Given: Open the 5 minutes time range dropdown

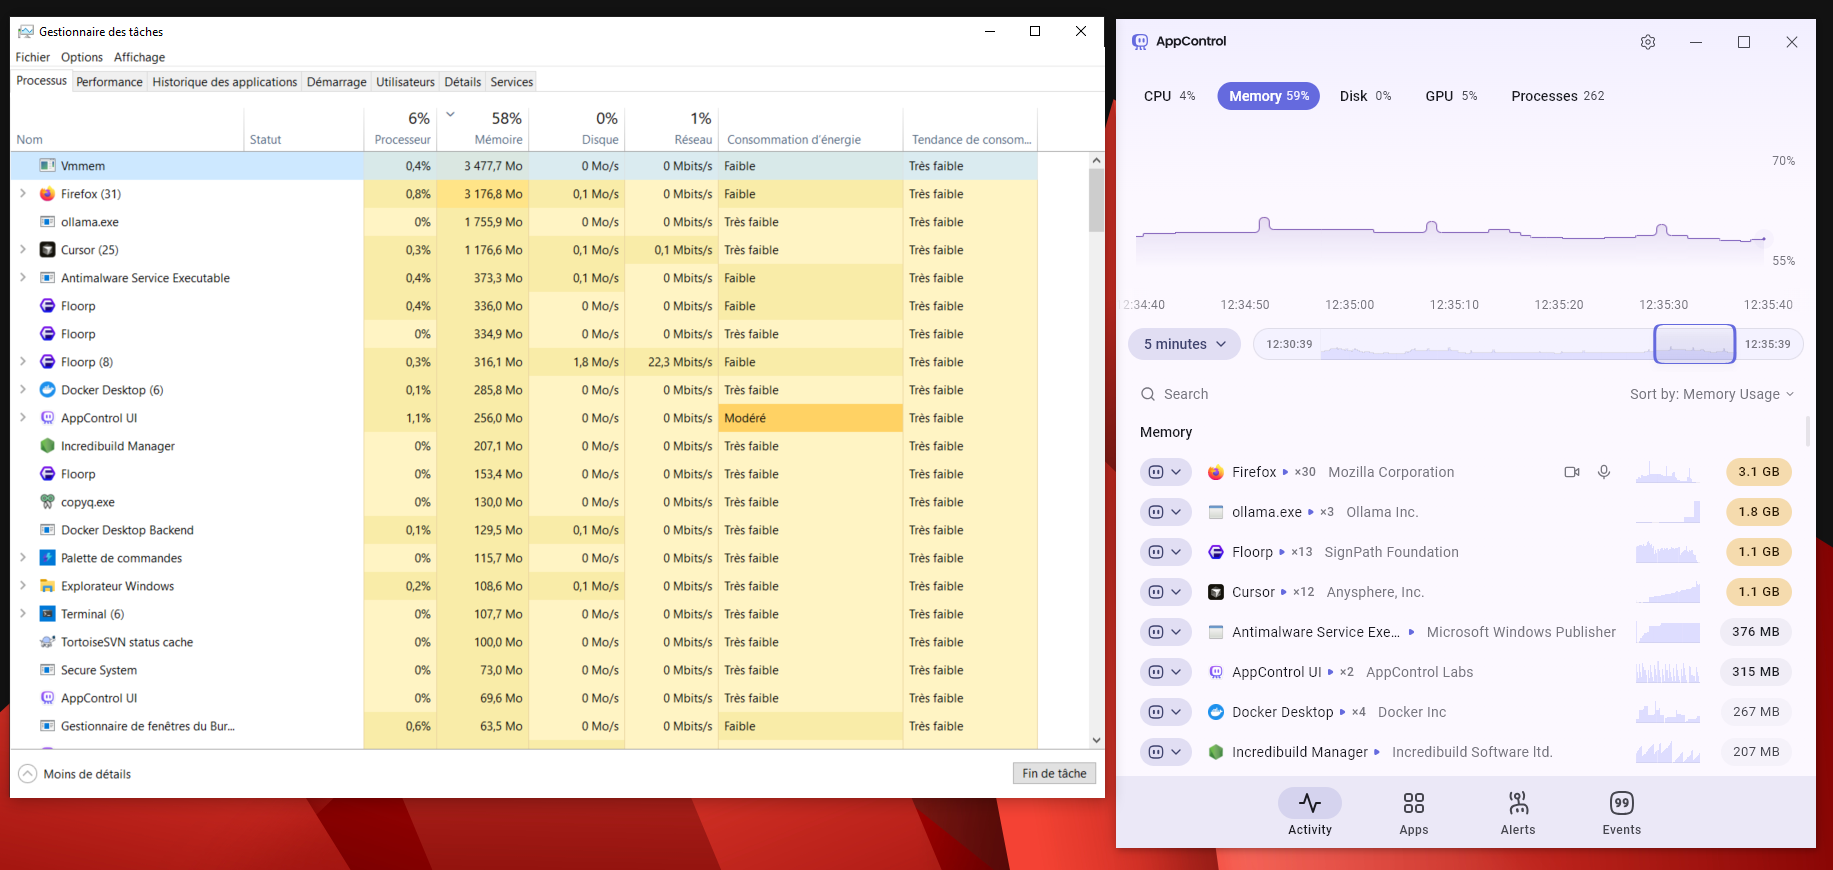Looking at the screenshot, I should click(1184, 344).
